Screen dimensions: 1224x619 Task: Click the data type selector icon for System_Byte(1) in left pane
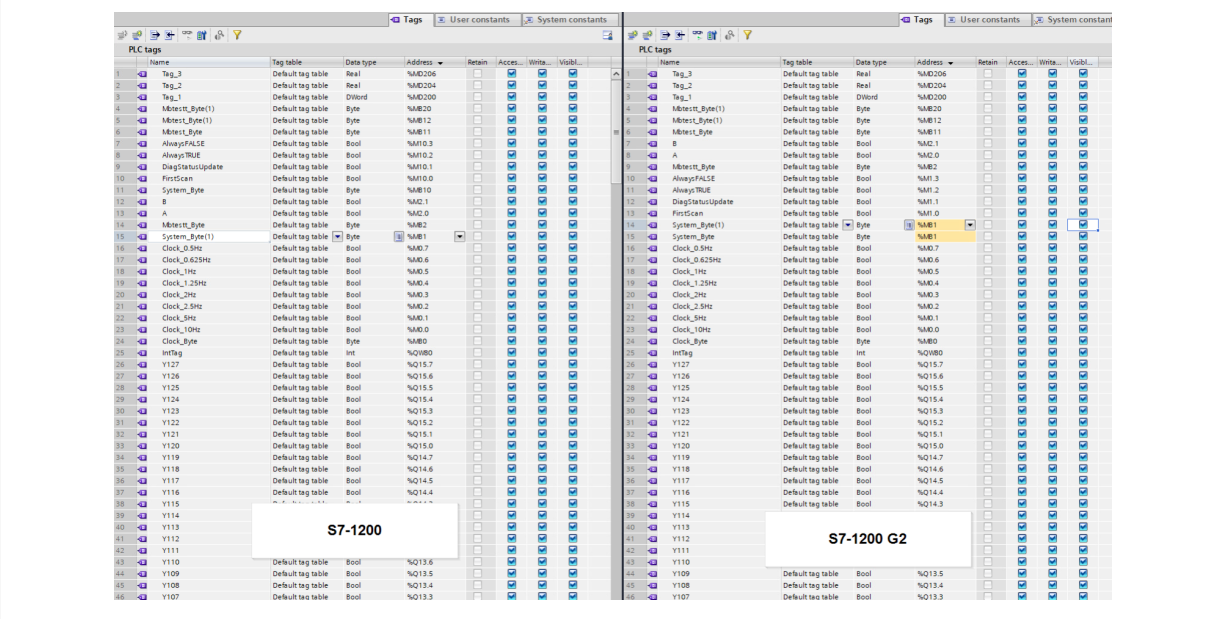coord(398,237)
